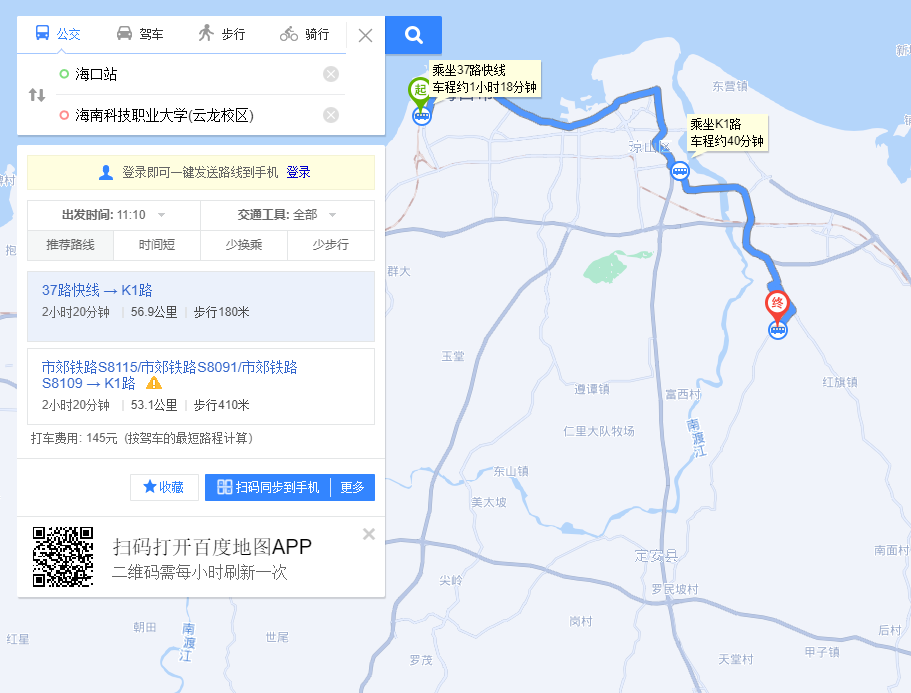911x693 pixels.
Task: Switch to the 驾车 driving tab
Action: click(x=140, y=34)
